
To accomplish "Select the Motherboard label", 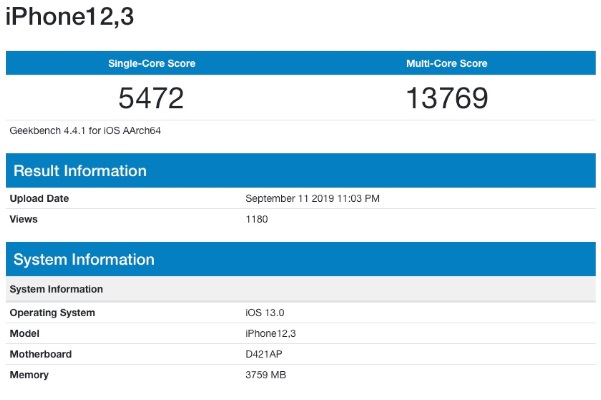I will [x=41, y=354].
